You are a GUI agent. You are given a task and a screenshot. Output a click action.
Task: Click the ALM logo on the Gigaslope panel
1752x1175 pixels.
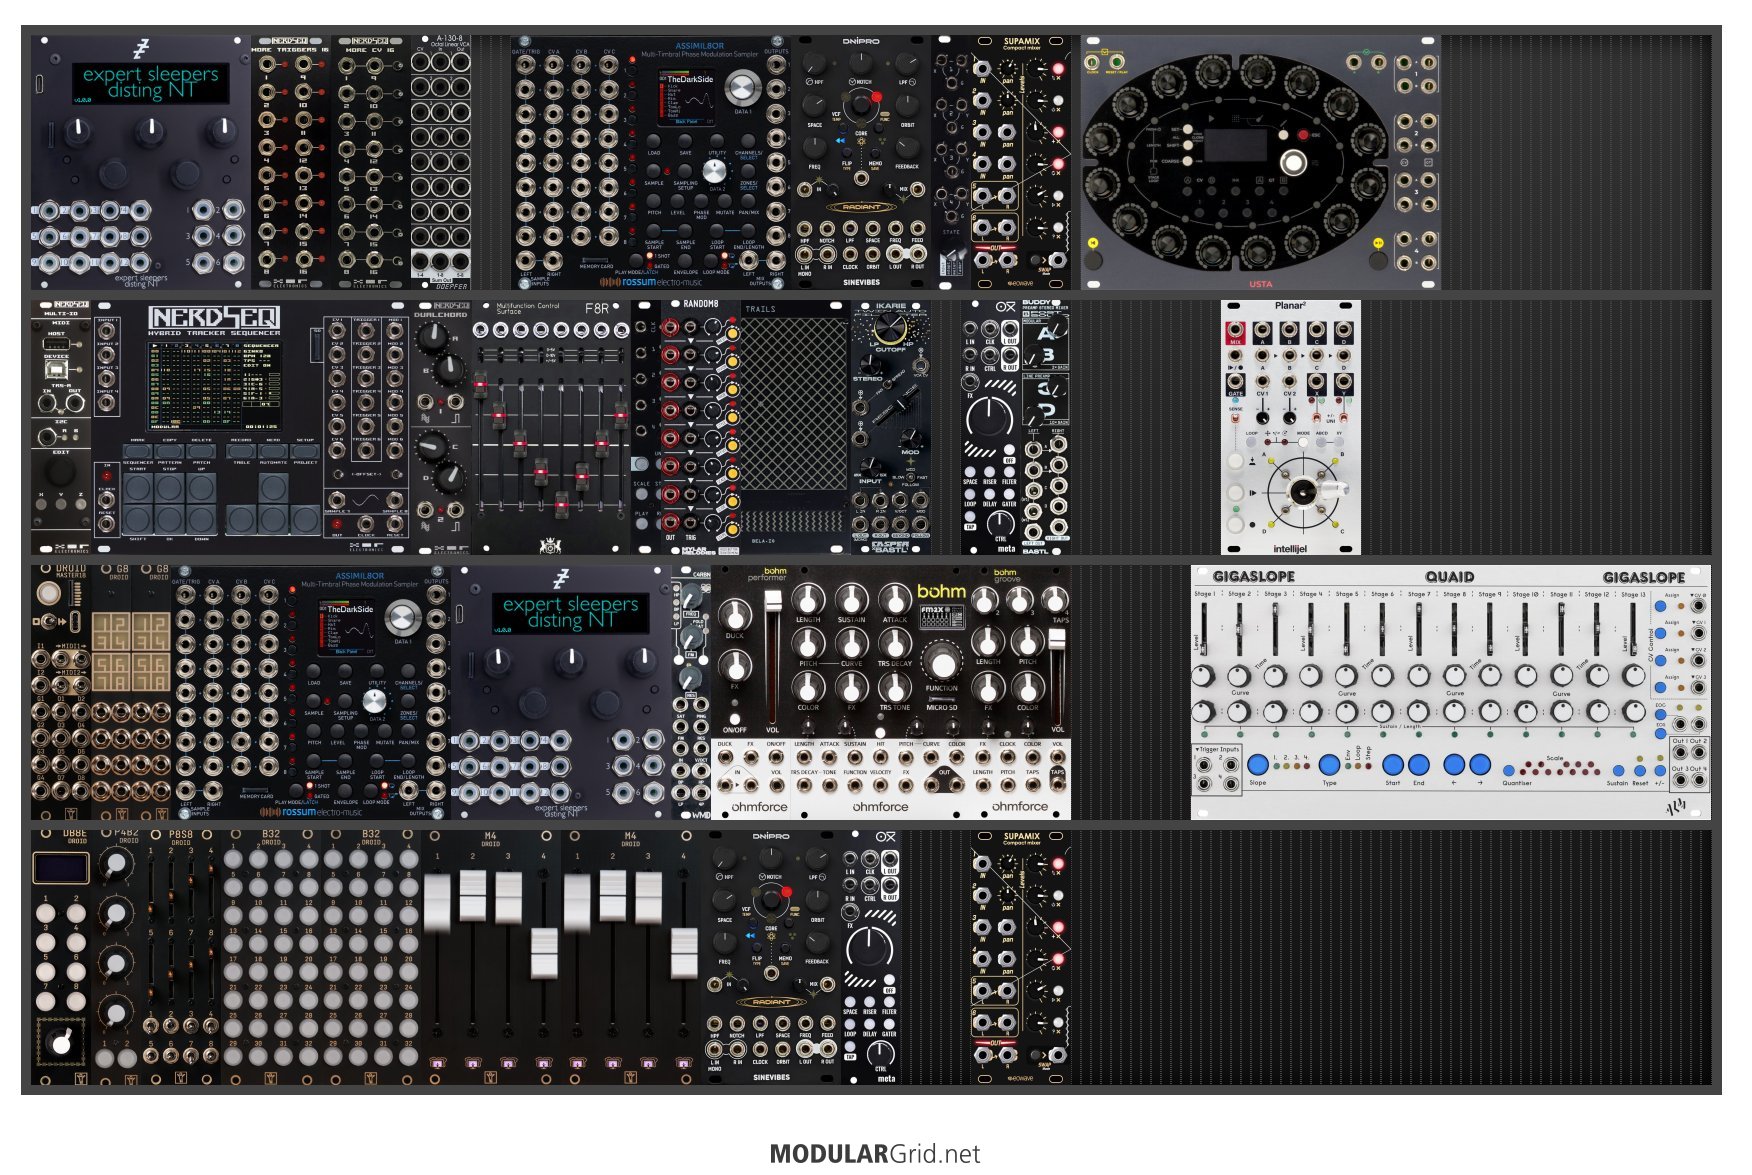coord(1677,806)
